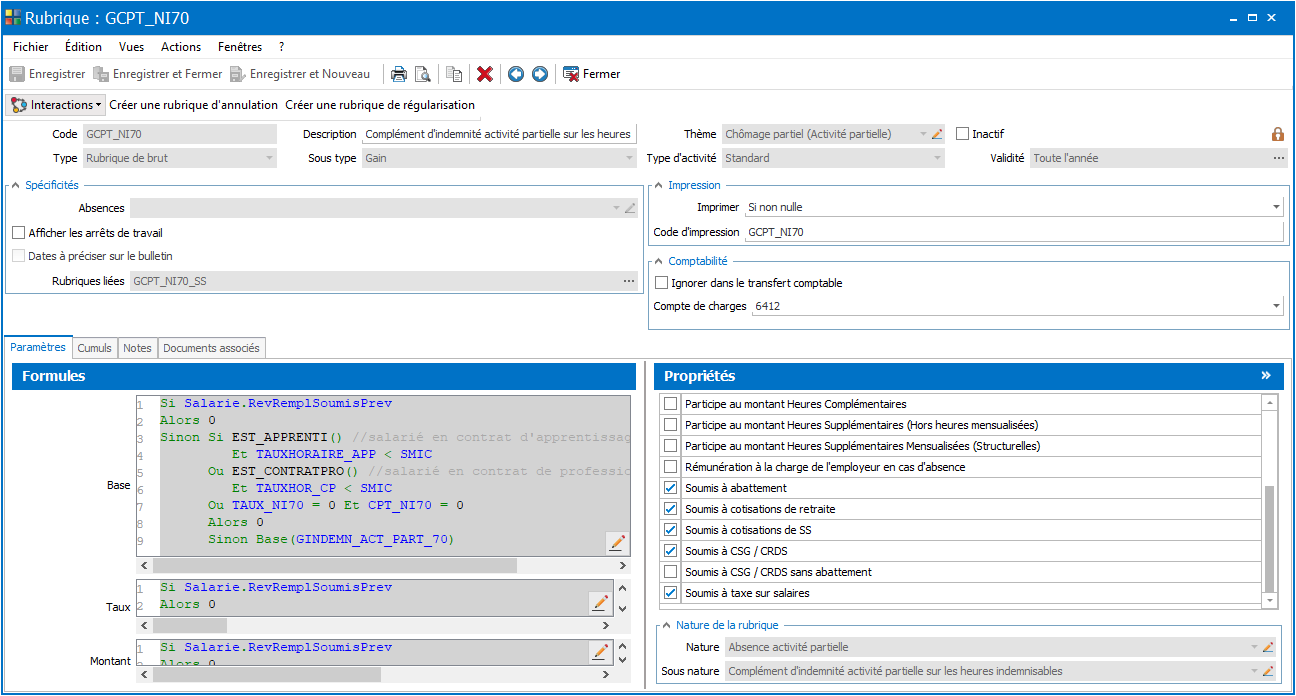This screenshot has width=1296, height=696.
Task: Open the Type d'activité dropdown
Action: click(x=937, y=158)
